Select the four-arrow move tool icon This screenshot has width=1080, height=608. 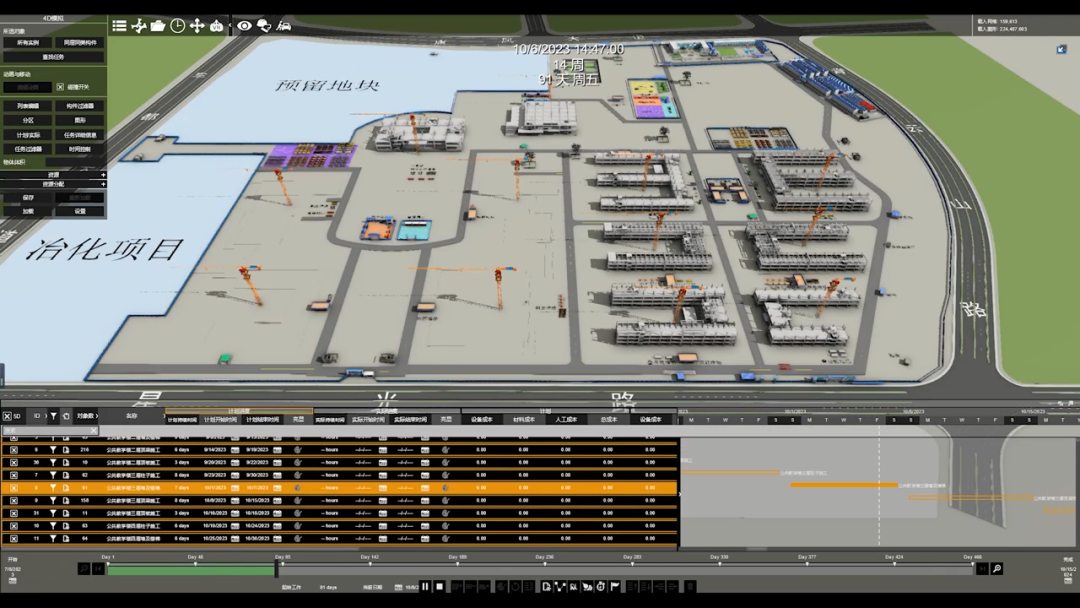tap(197, 26)
